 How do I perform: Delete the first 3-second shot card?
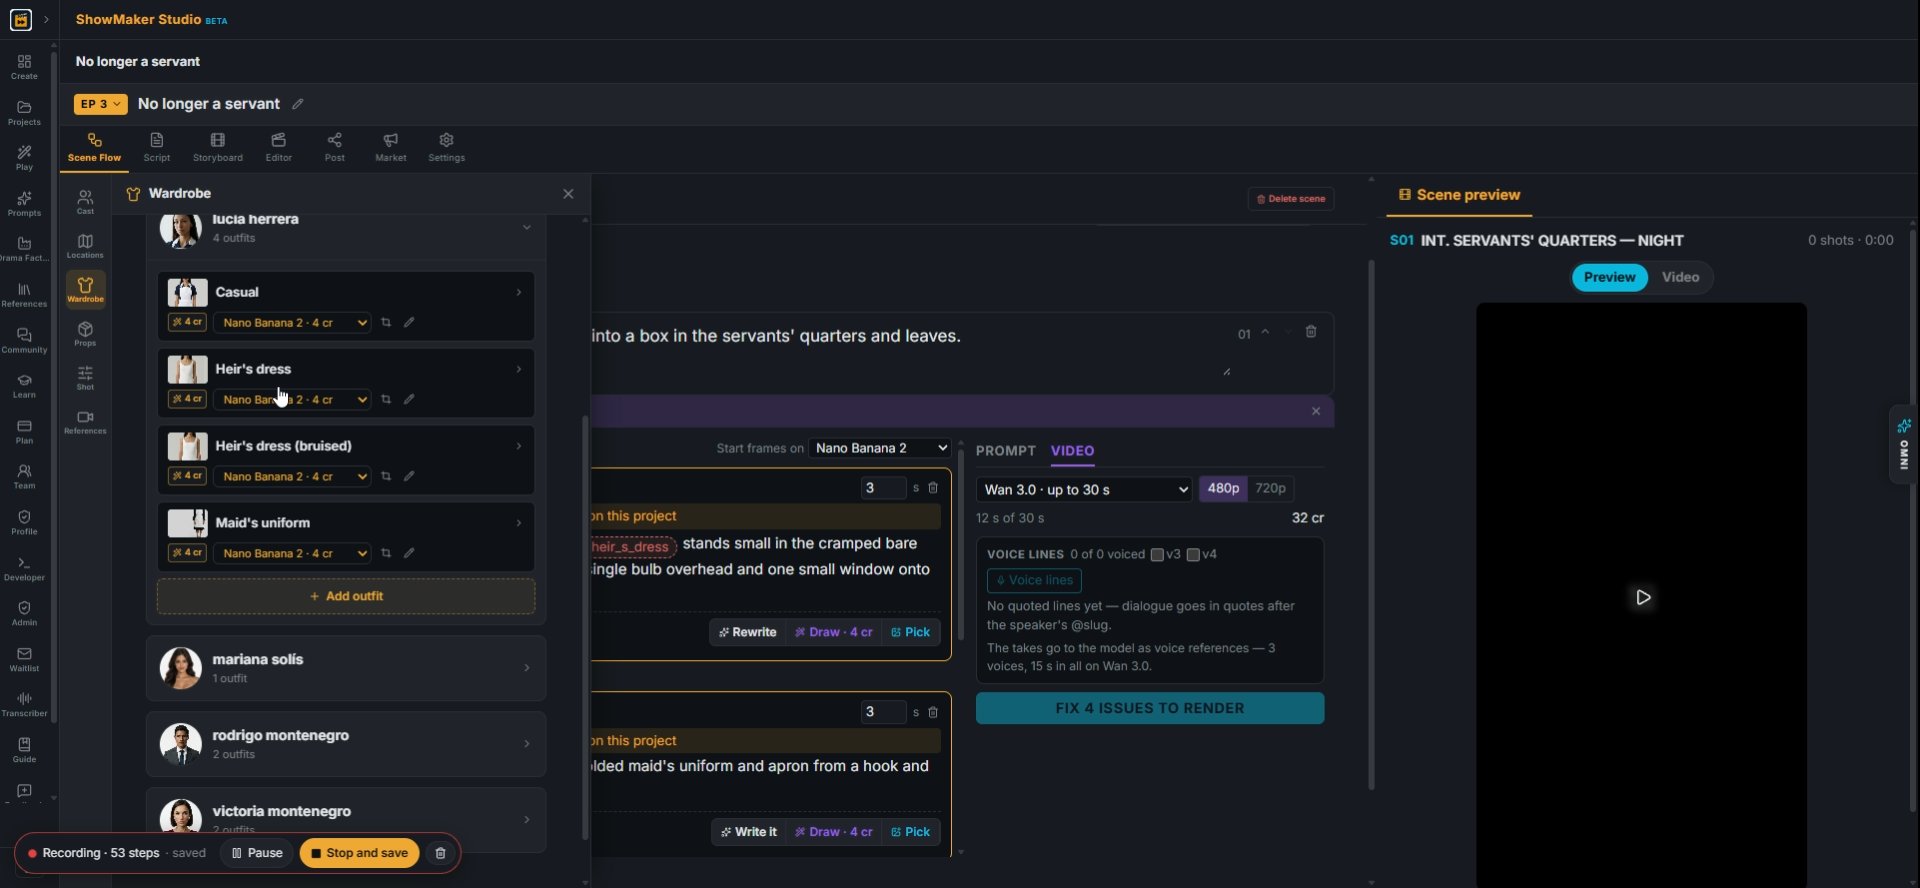pos(933,488)
